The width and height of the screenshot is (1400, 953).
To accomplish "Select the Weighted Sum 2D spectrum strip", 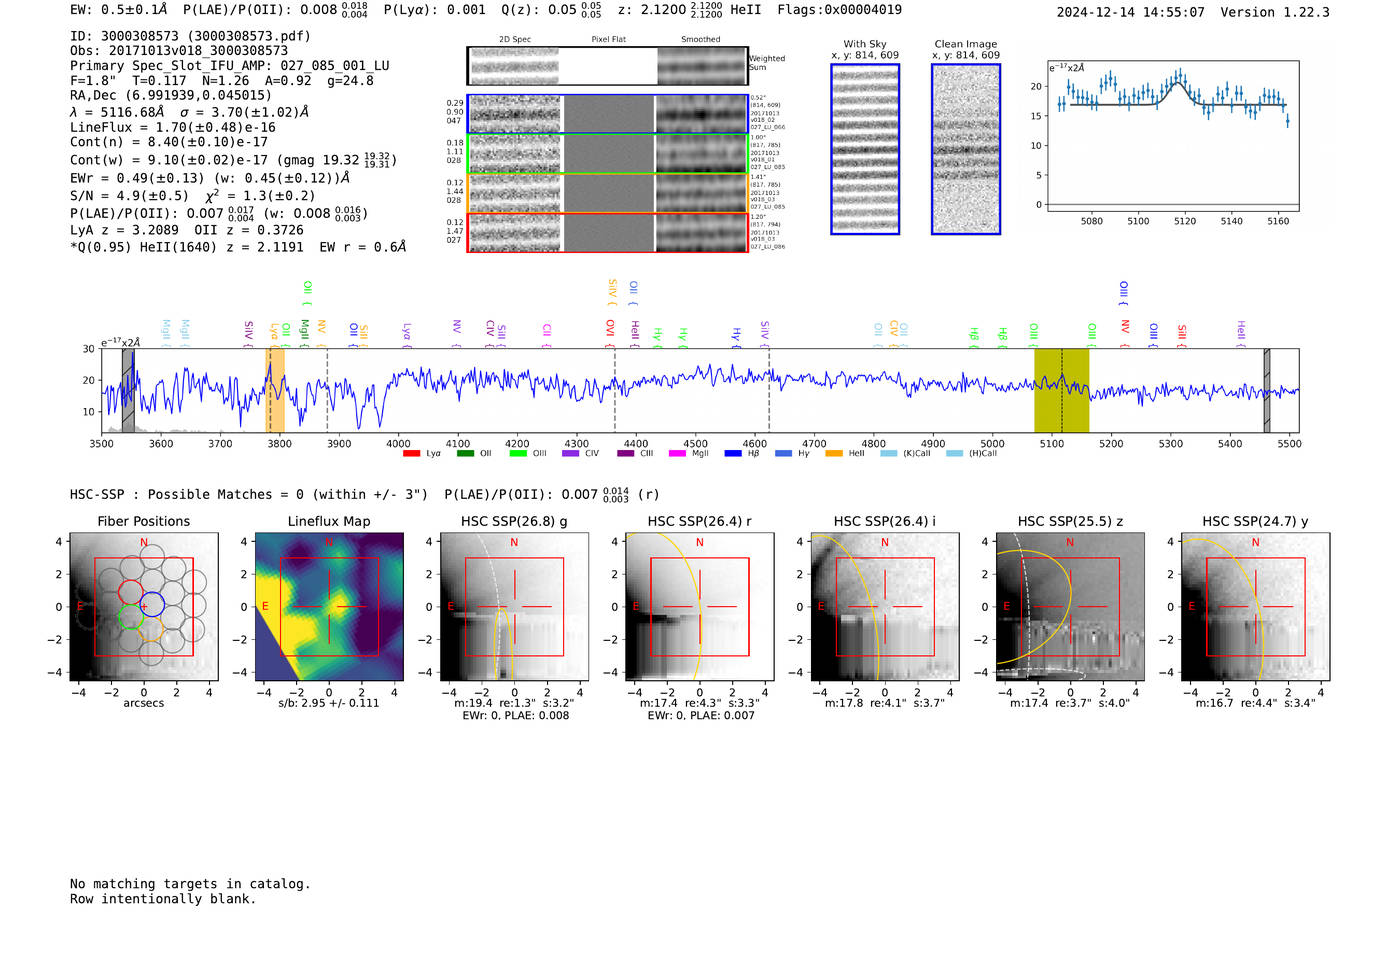I will [608, 66].
